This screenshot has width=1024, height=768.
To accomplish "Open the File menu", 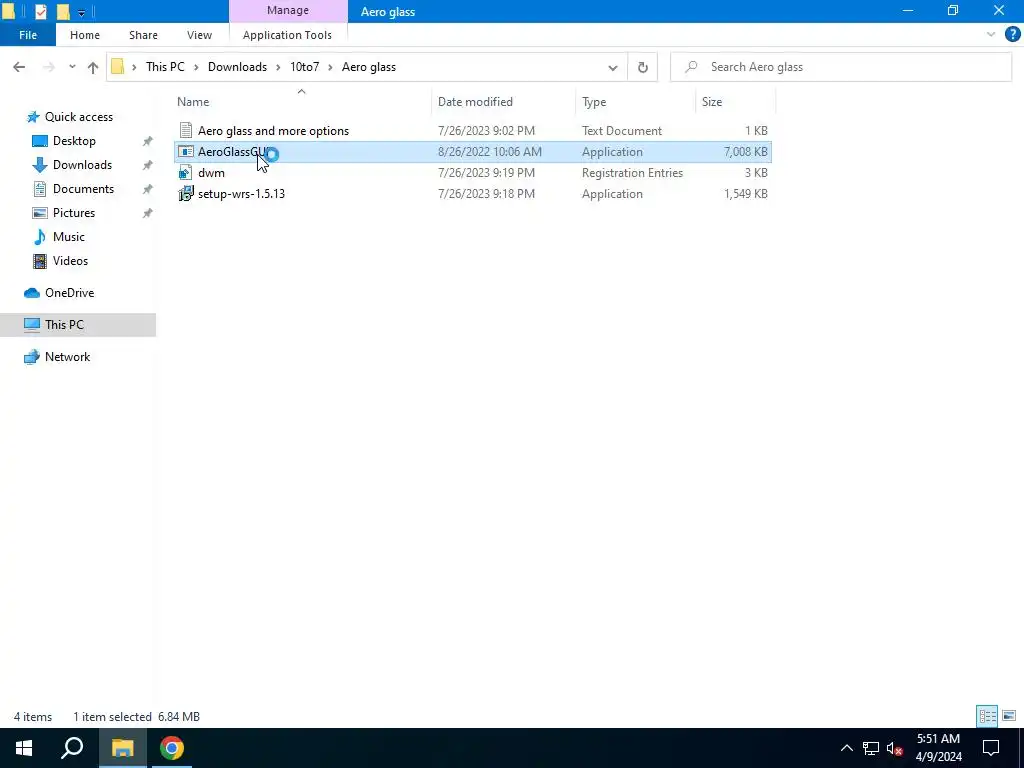I will [28, 35].
